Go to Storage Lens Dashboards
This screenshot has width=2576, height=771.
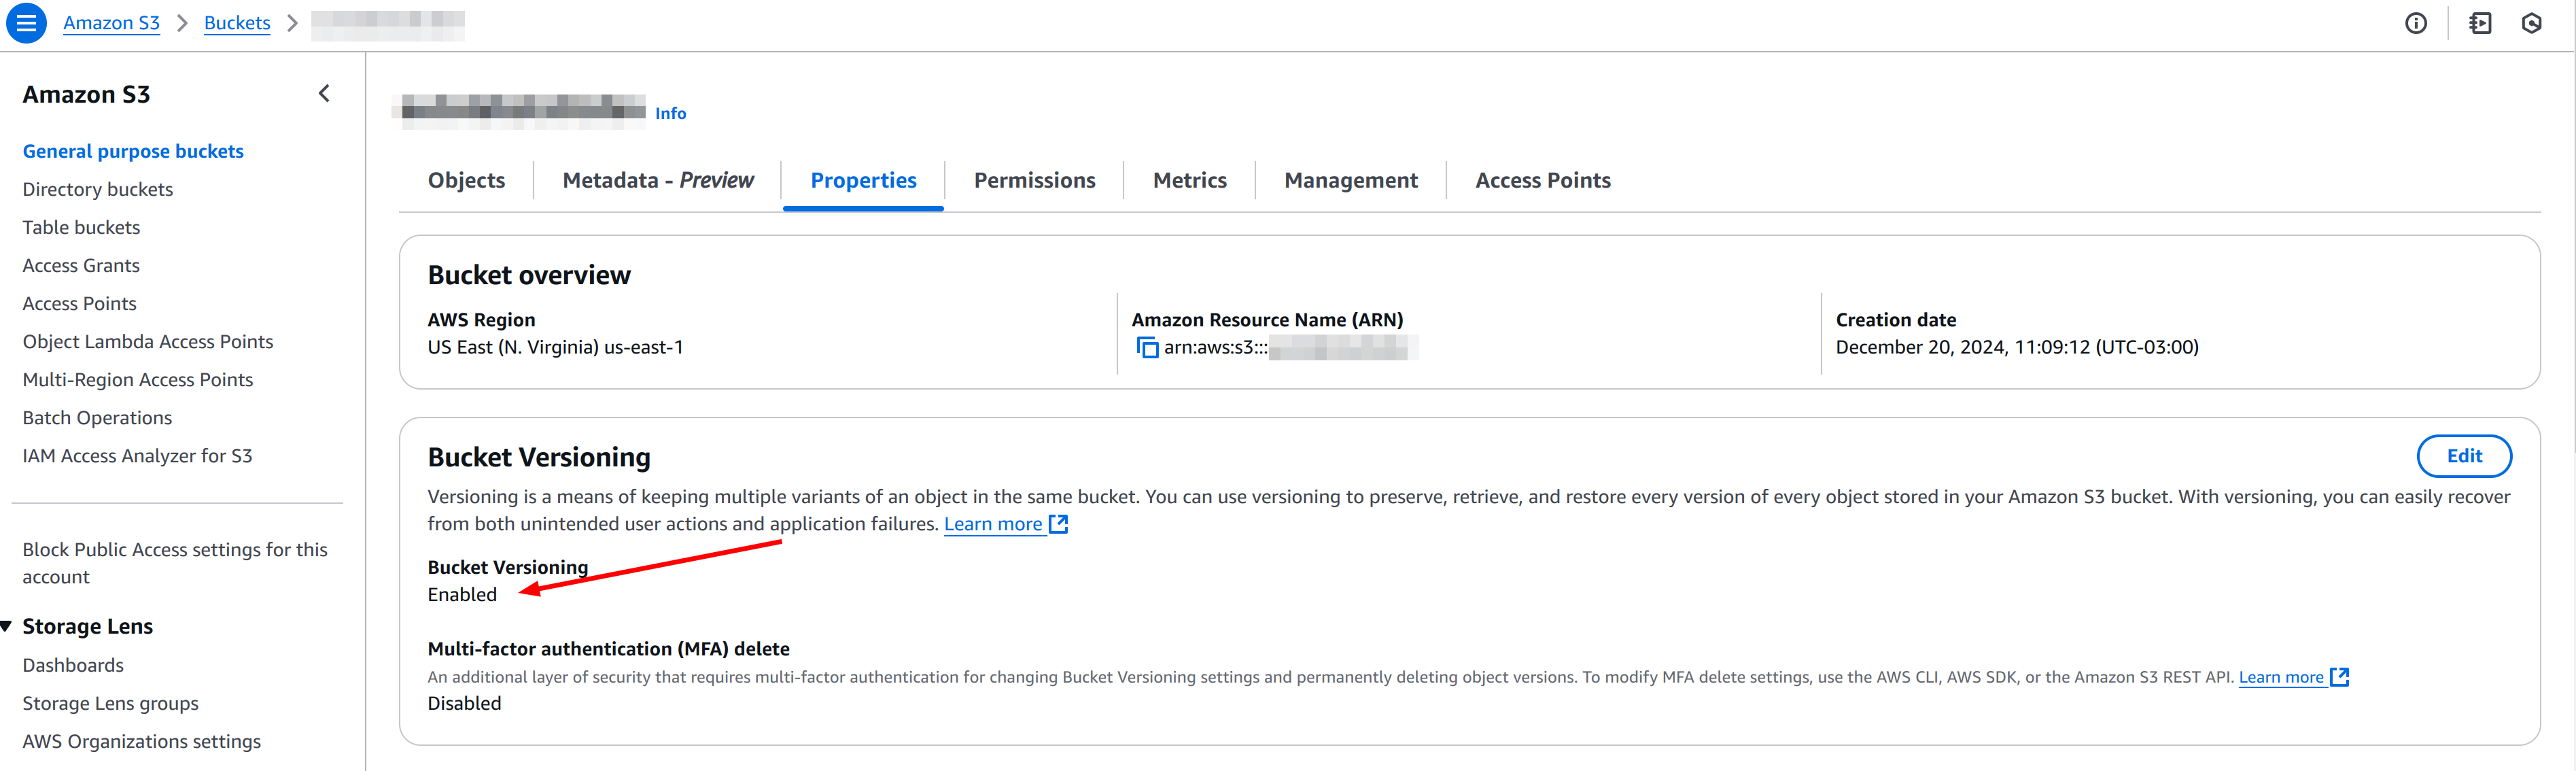[x=73, y=665]
